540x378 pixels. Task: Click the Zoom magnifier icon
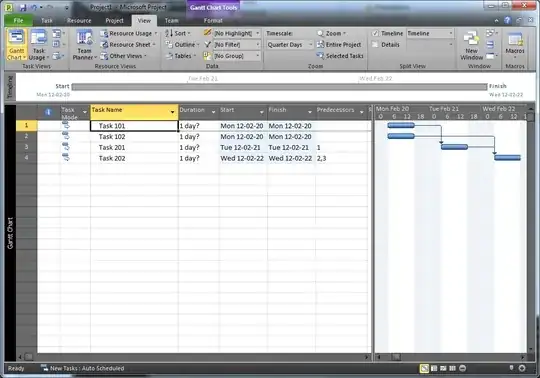point(320,33)
